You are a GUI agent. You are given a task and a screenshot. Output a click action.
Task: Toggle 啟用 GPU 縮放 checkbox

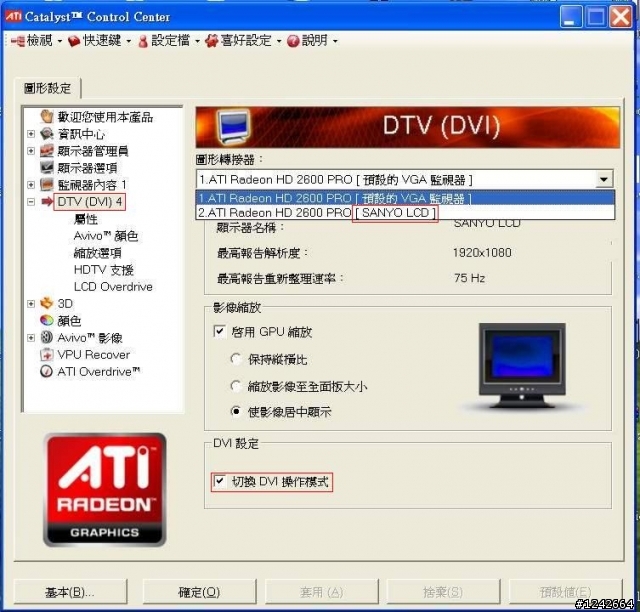pyautogui.click(x=220, y=331)
